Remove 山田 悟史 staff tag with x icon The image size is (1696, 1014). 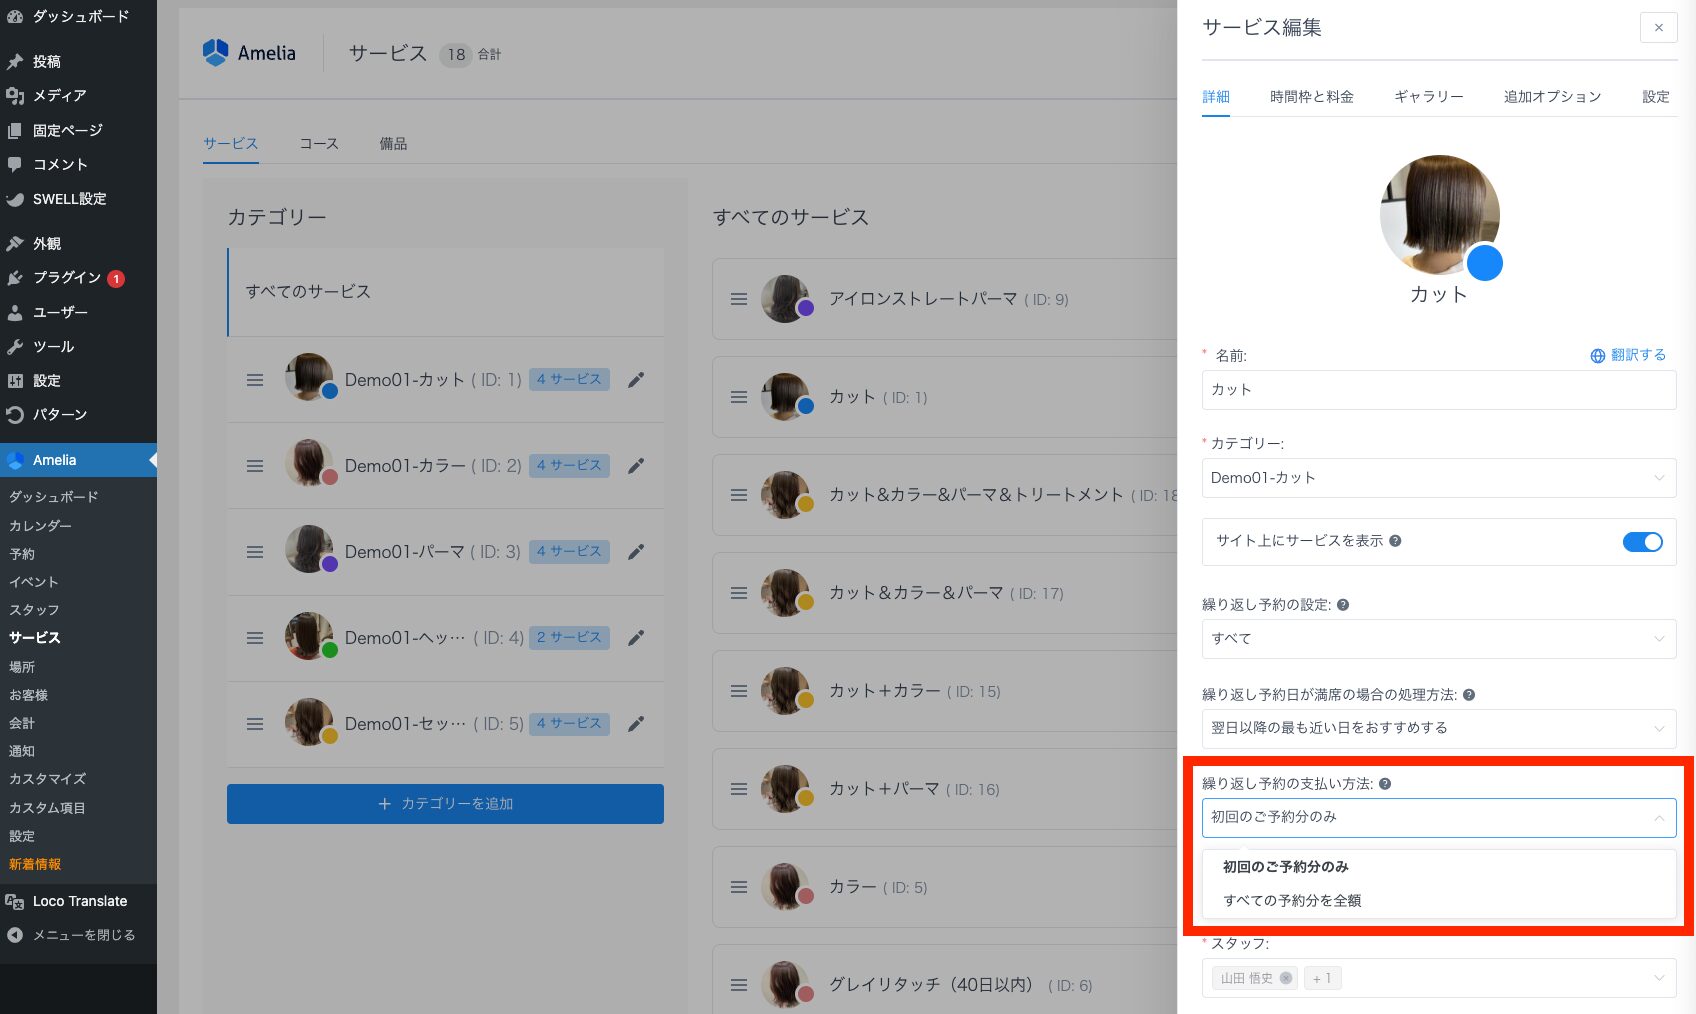[x=1286, y=978]
